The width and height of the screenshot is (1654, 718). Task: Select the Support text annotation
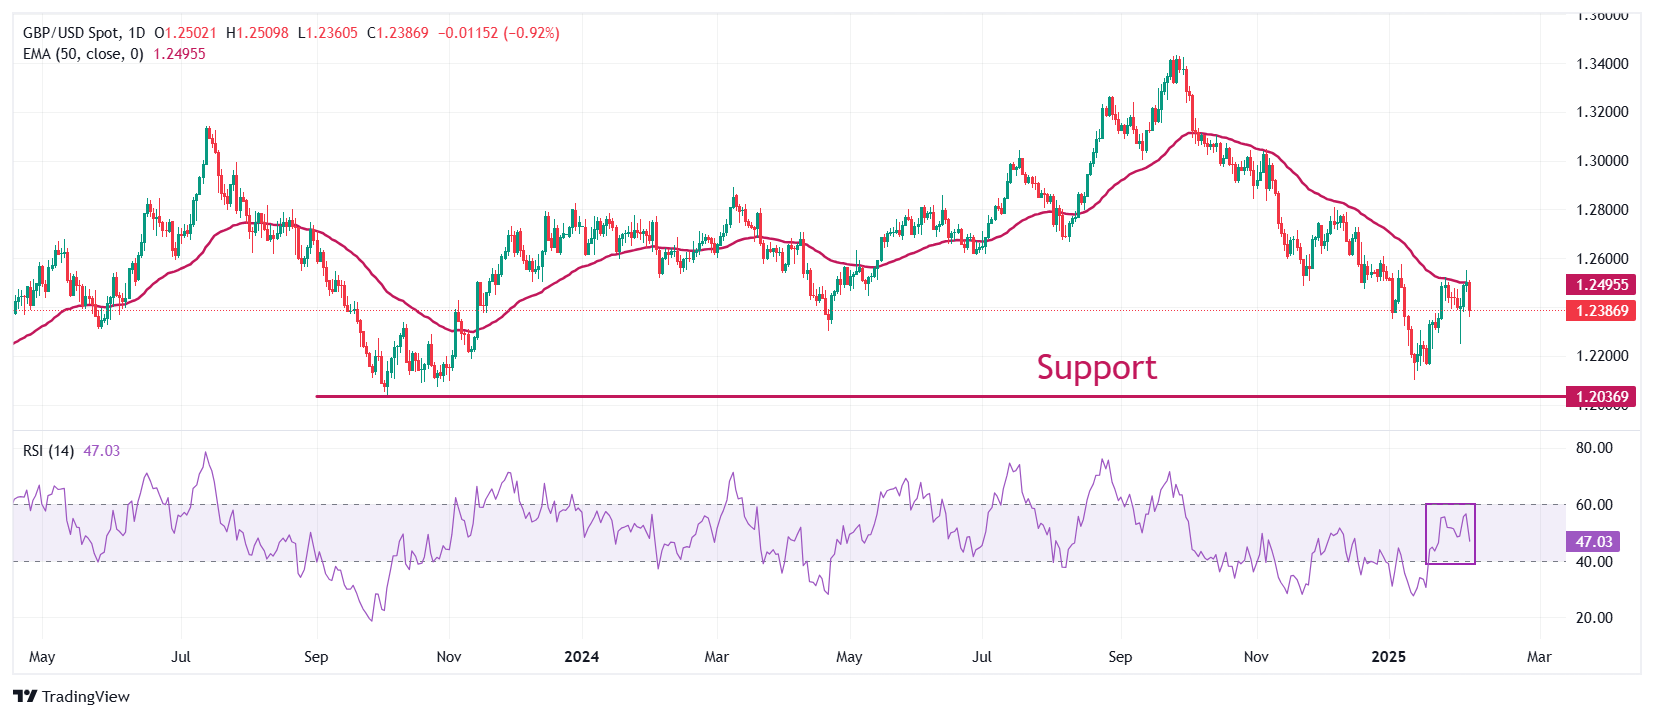(x=1096, y=368)
